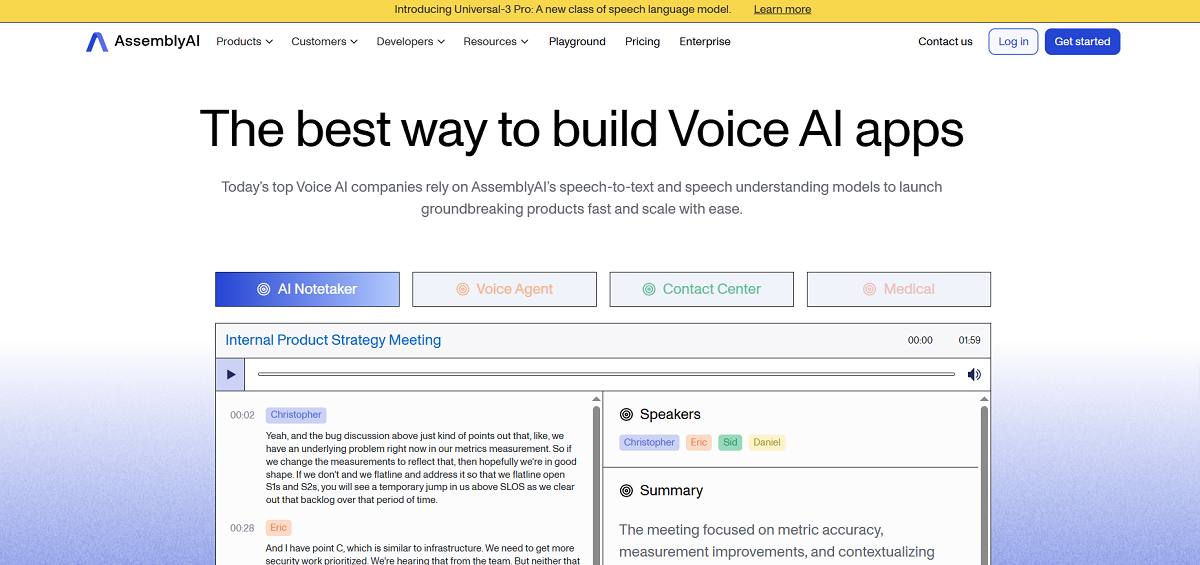This screenshot has width=1200, height=565.
Task: Select the Eric tag under Speakers
Action: tap(699, 442)
